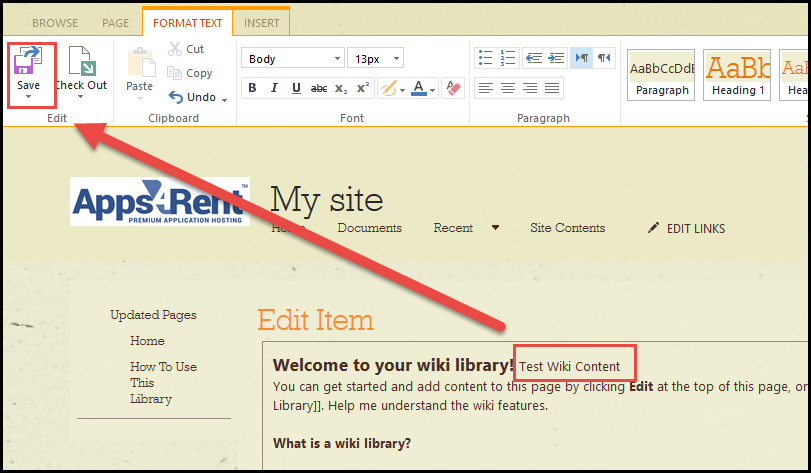811x473 pixels.
Task: Click EDIT LINKS with pencil icon
Action: pos(686,228)
